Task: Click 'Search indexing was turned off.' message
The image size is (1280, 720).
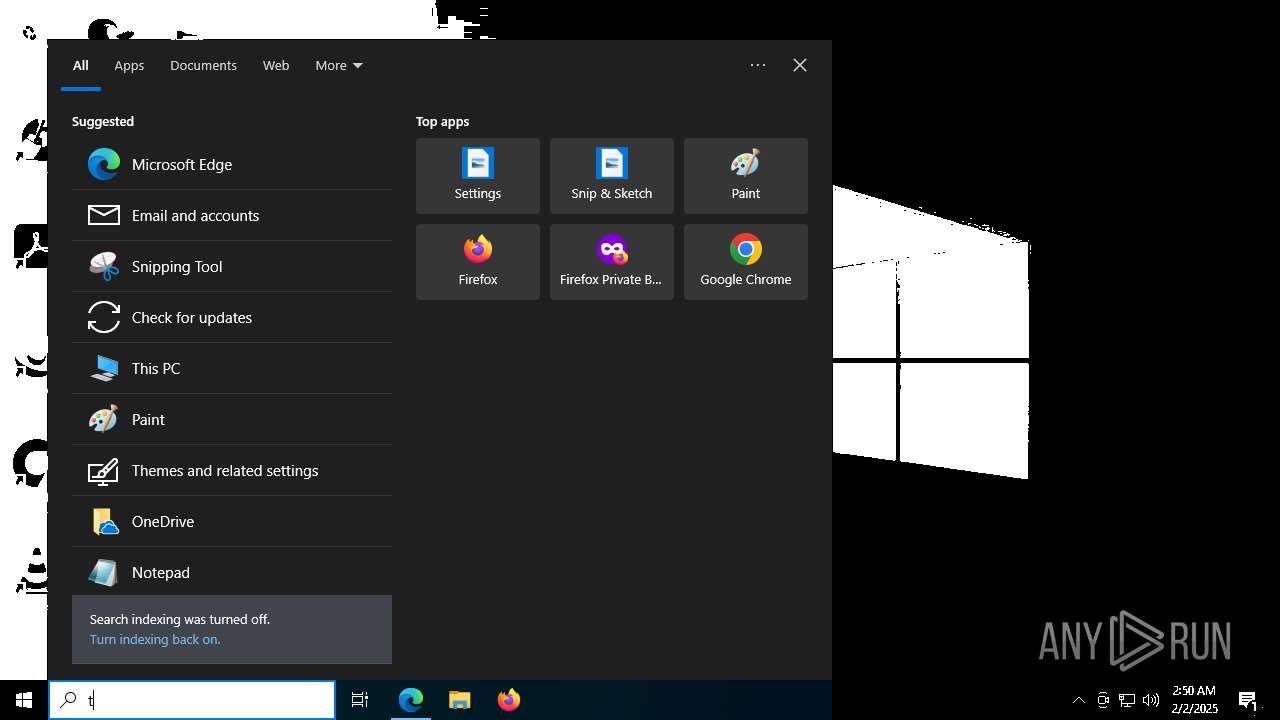Action: pos(180,619)
